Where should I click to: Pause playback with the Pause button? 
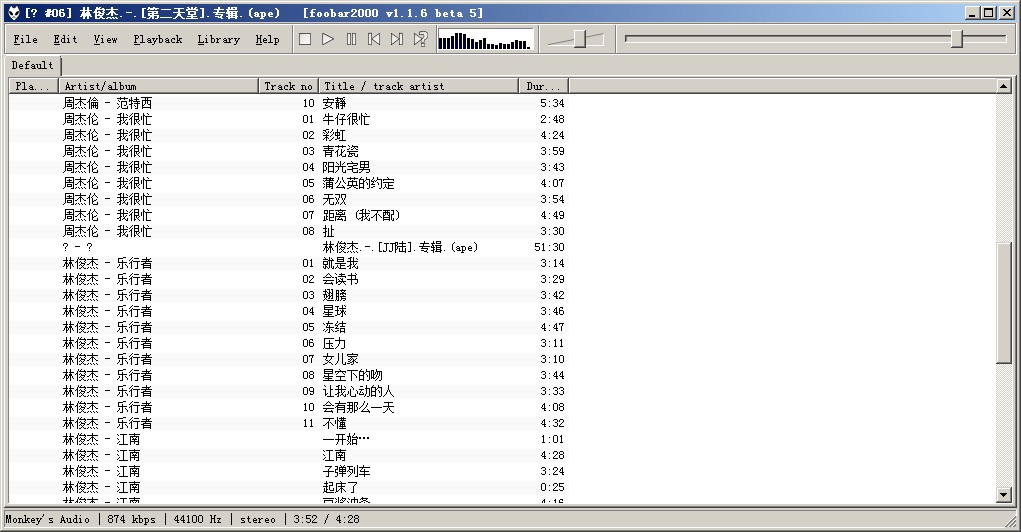tap(352, 39)
